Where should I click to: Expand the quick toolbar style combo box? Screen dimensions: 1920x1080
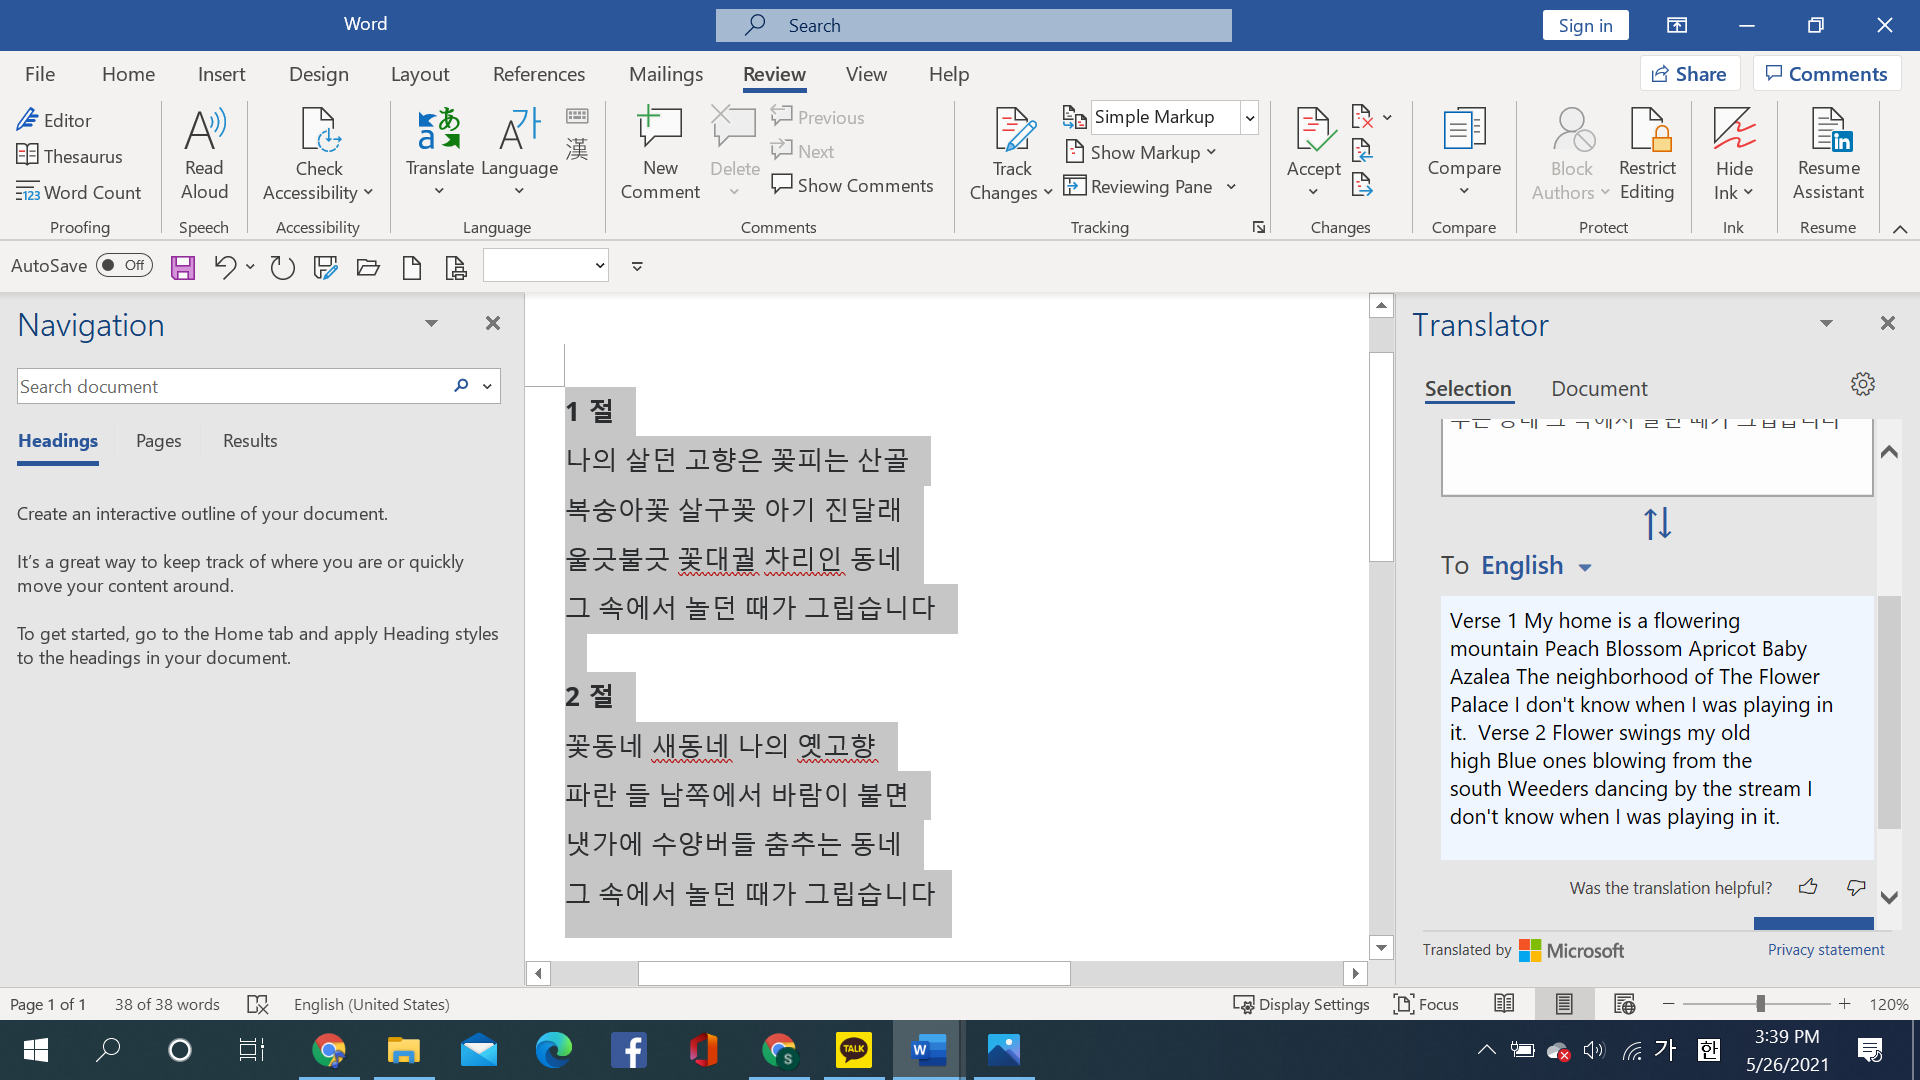click(599, 266)
